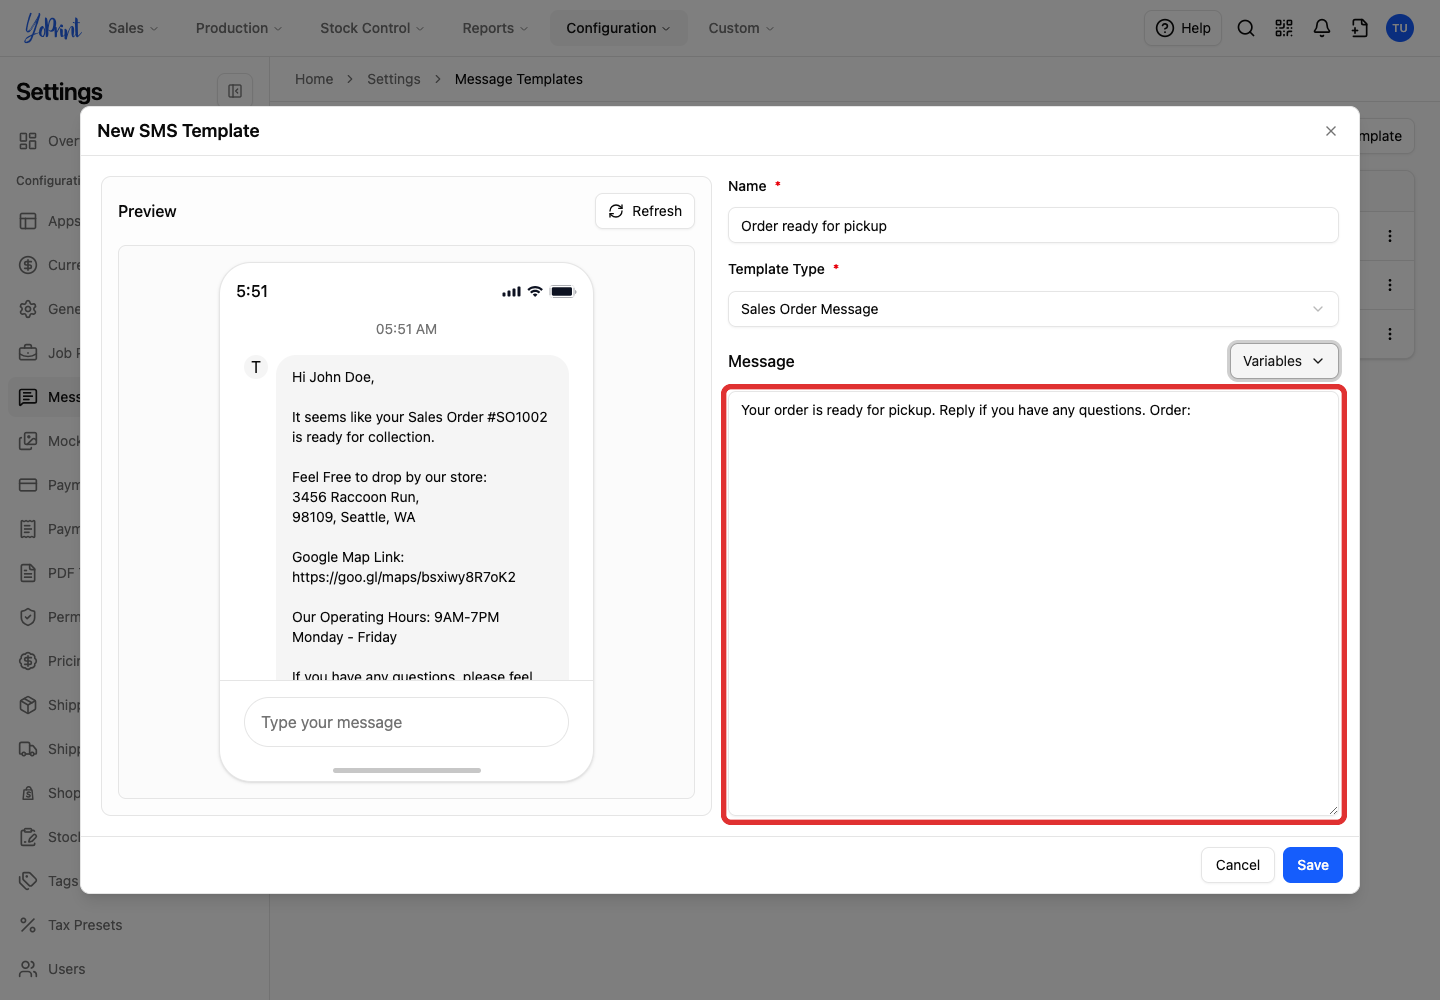Click the document export icon beside the bell
Viewport: 1440px width, 1000px height.
1360,28
